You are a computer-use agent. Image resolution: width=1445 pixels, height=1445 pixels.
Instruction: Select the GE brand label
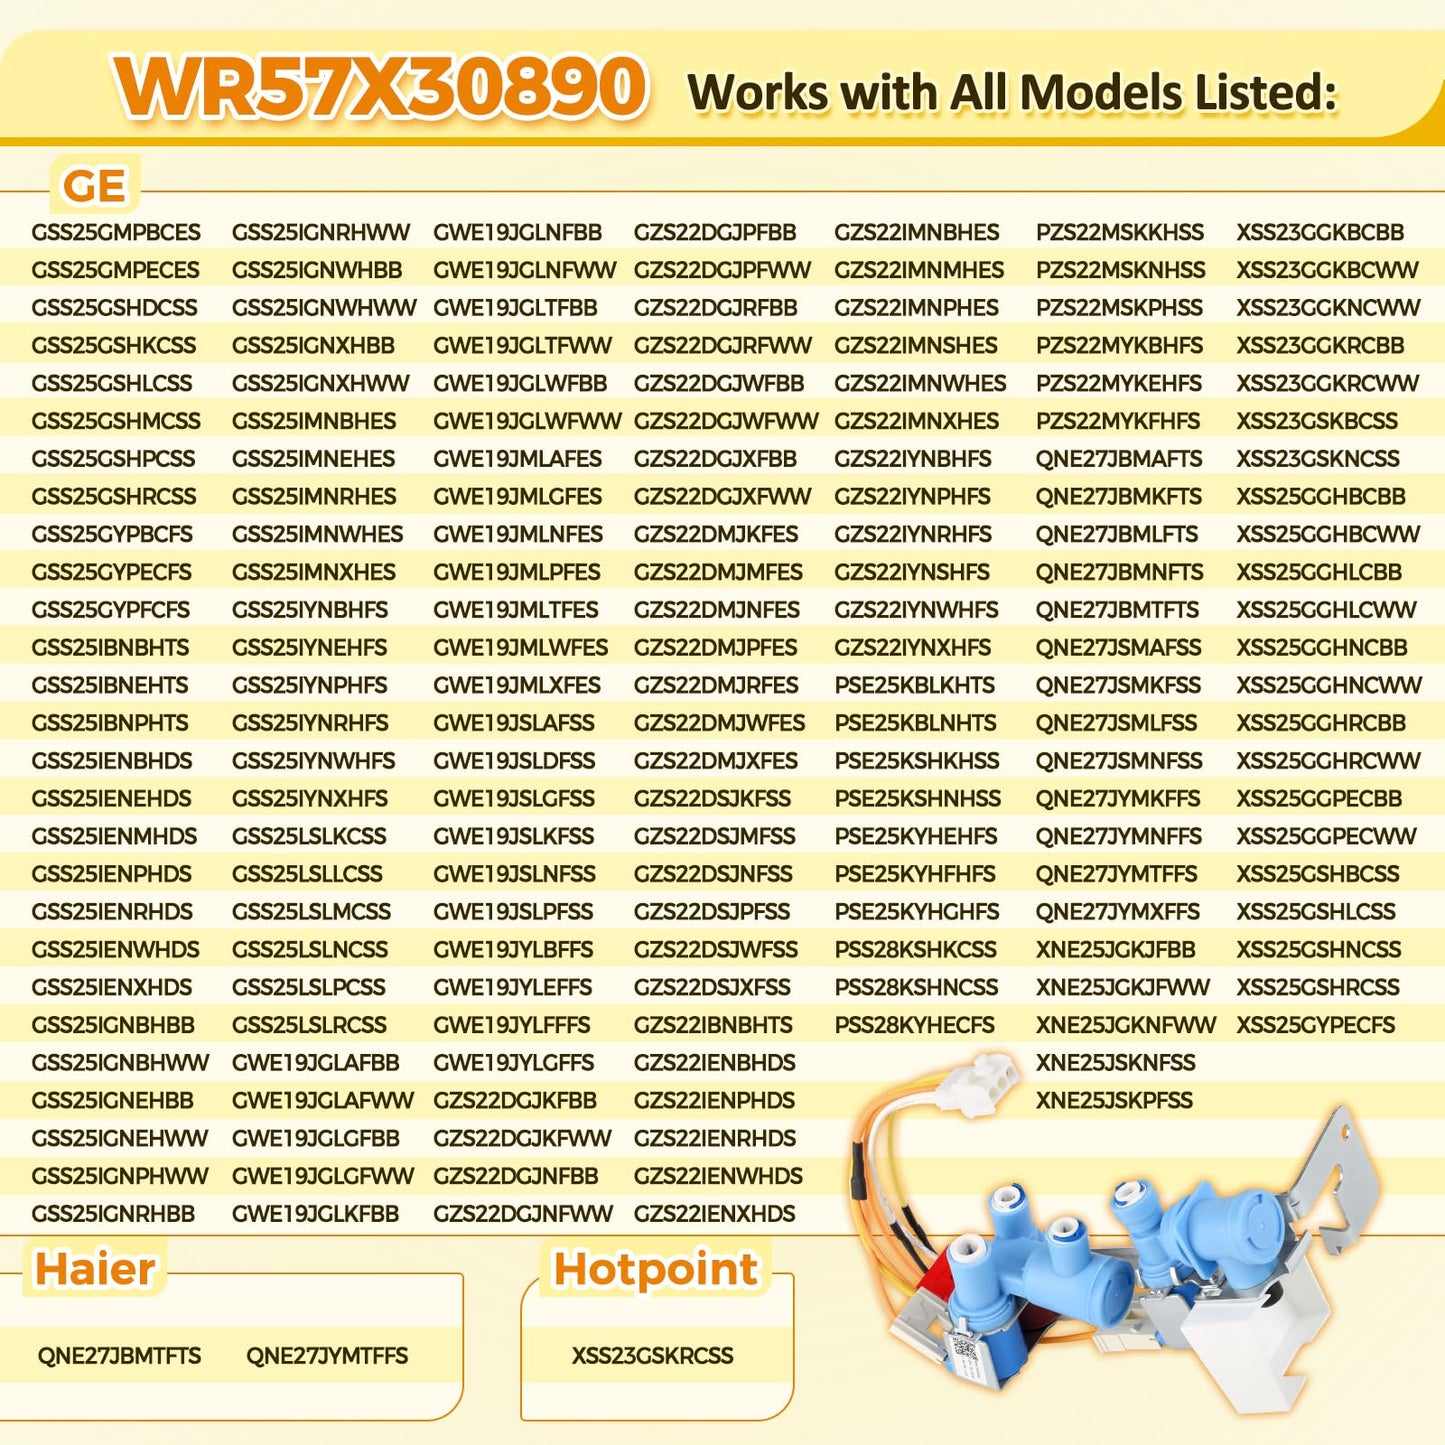(95, 185)
